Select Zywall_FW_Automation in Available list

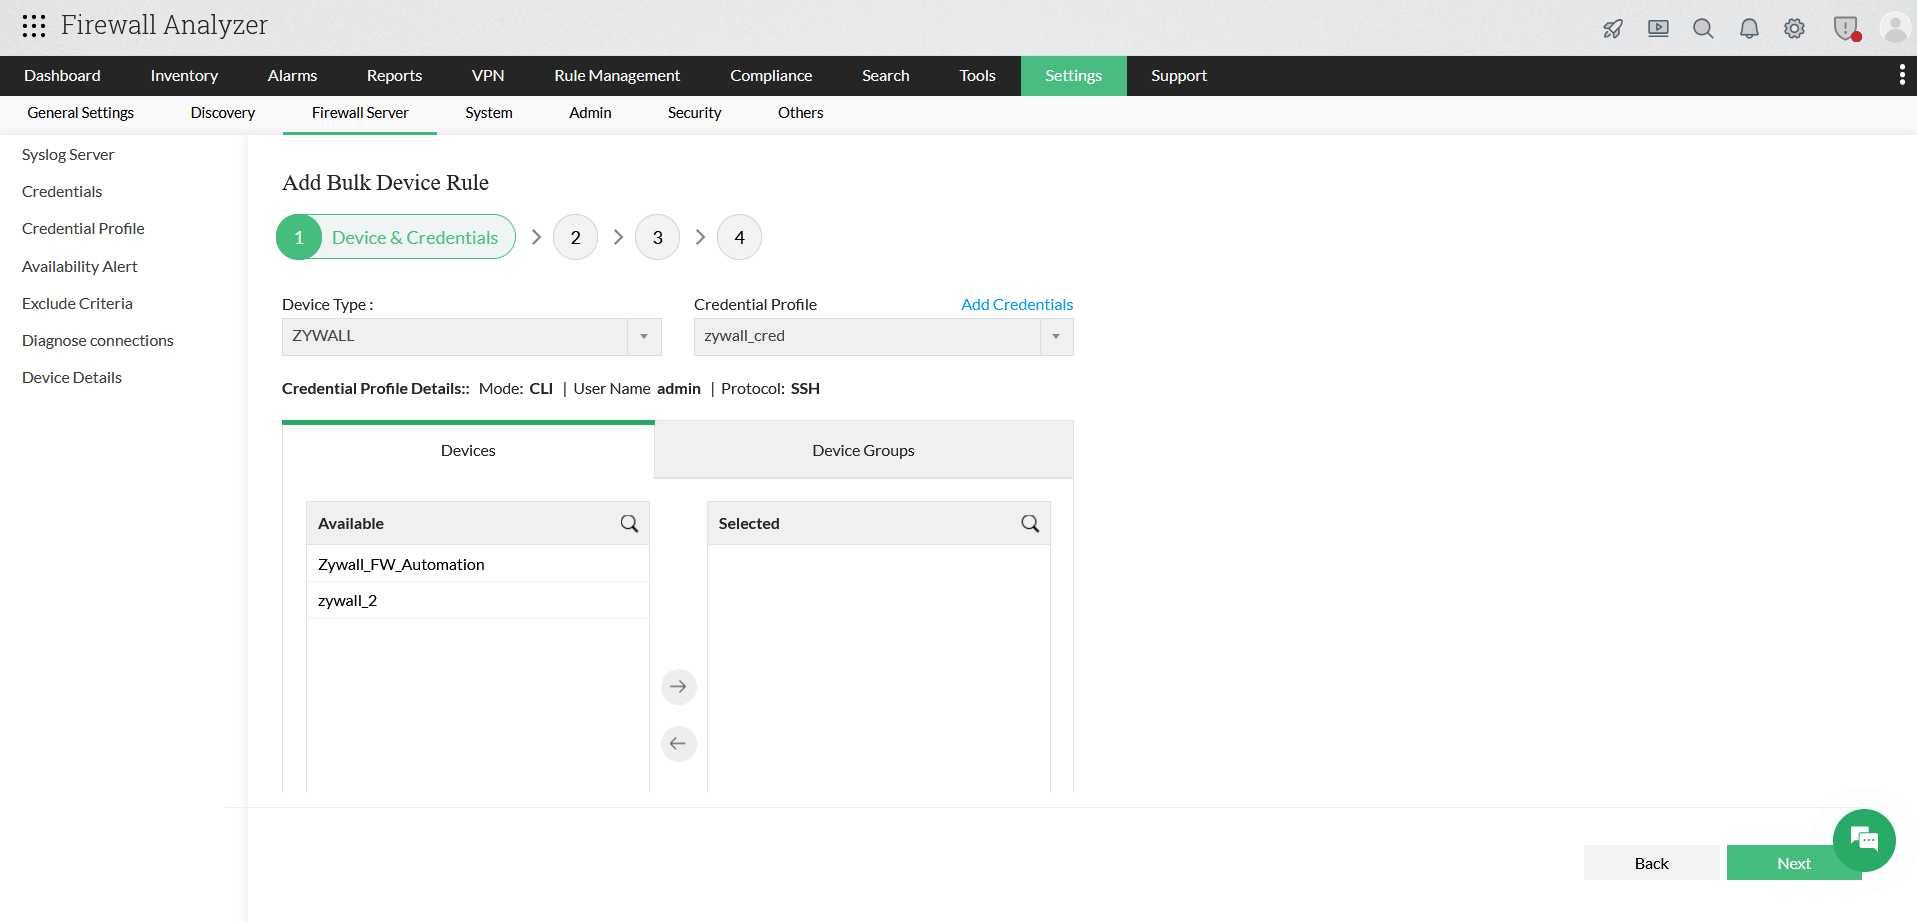tap(478, 565)
